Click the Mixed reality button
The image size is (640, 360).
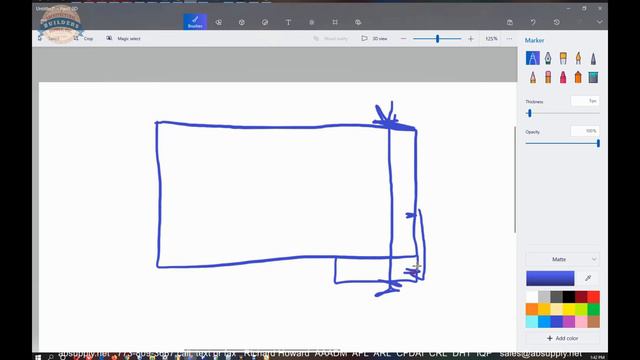(x=331, y=38)
